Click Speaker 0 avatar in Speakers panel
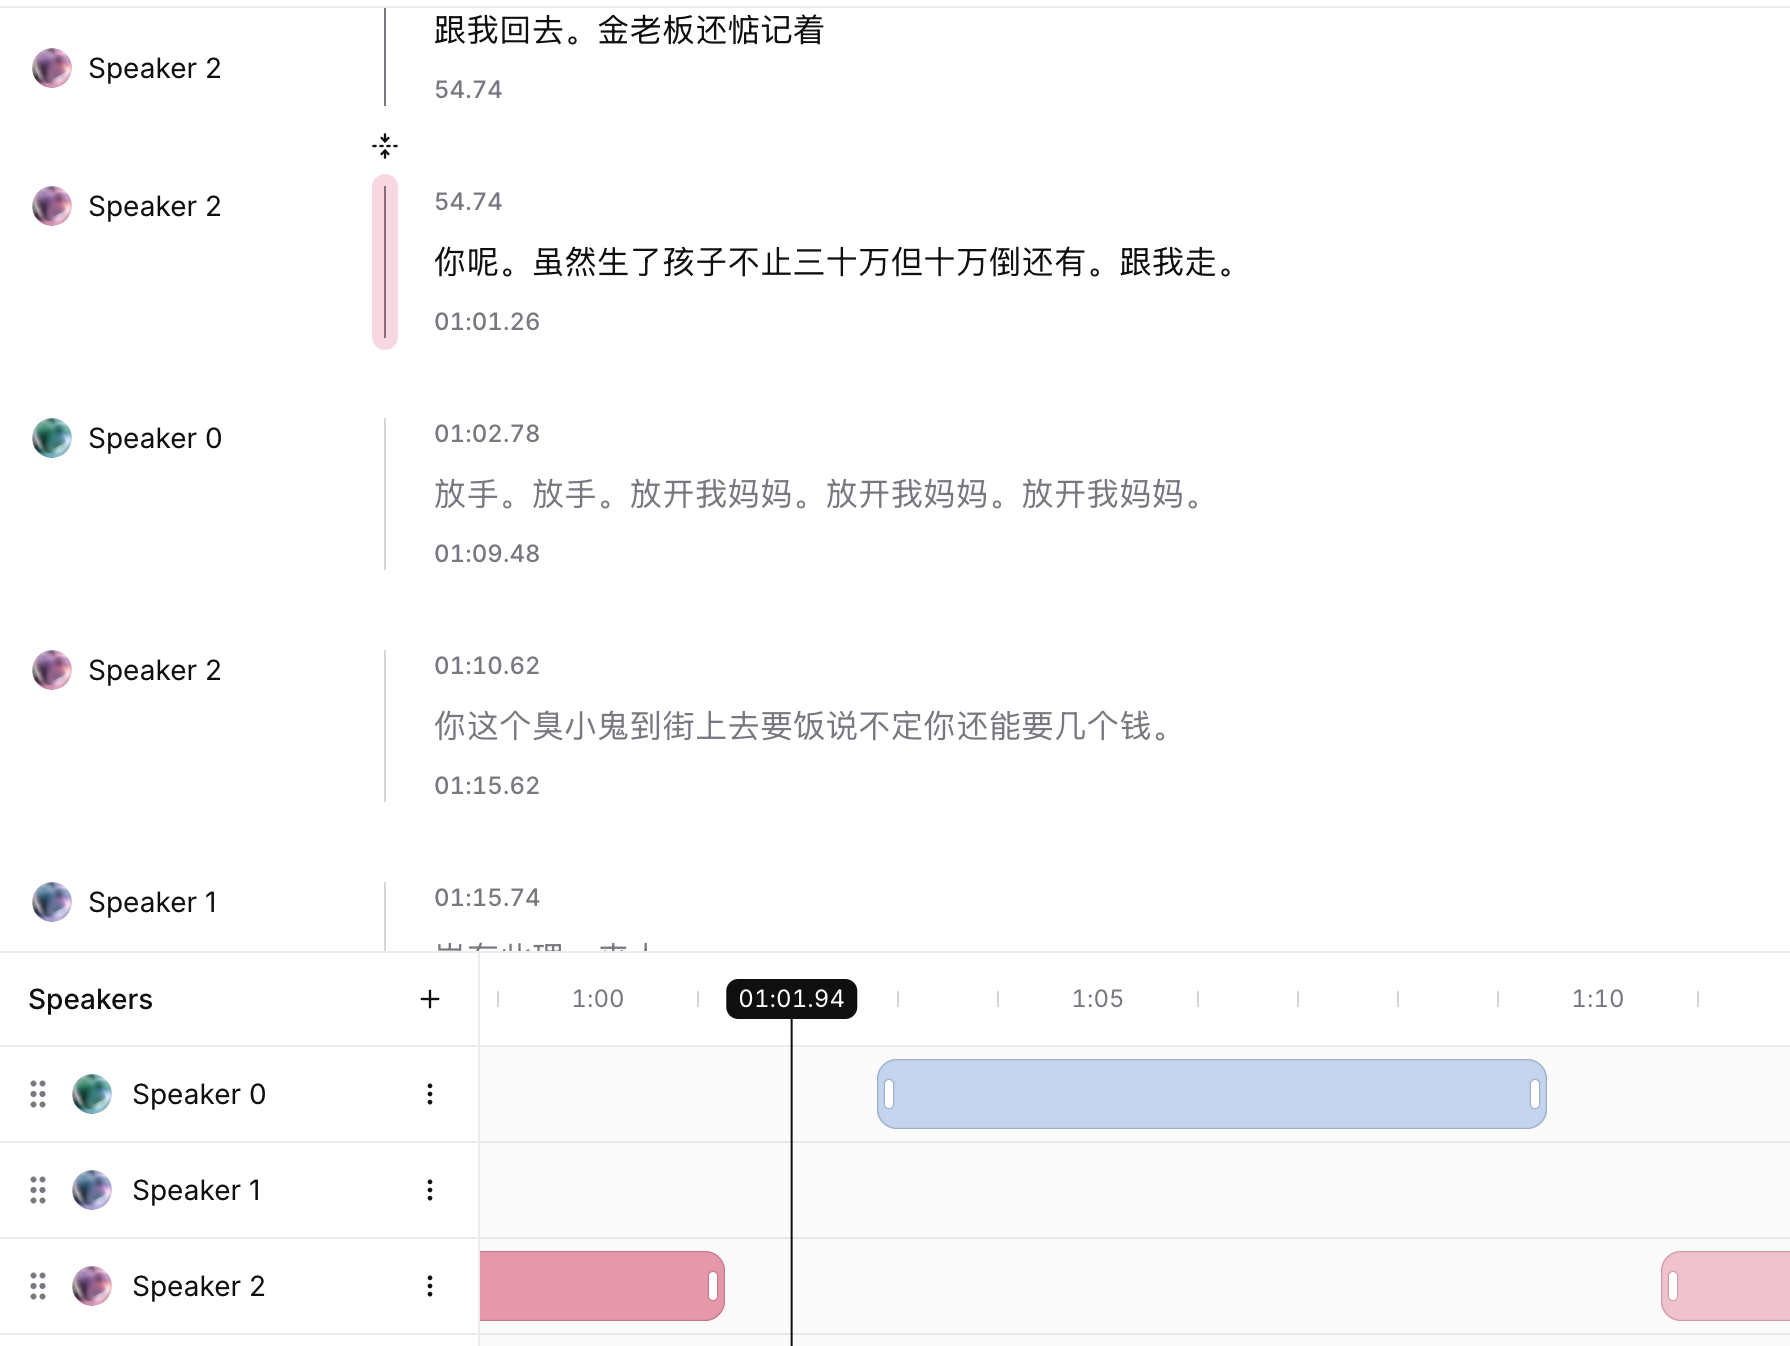Screen dimensions: 1790x1346 [92, 1094]
